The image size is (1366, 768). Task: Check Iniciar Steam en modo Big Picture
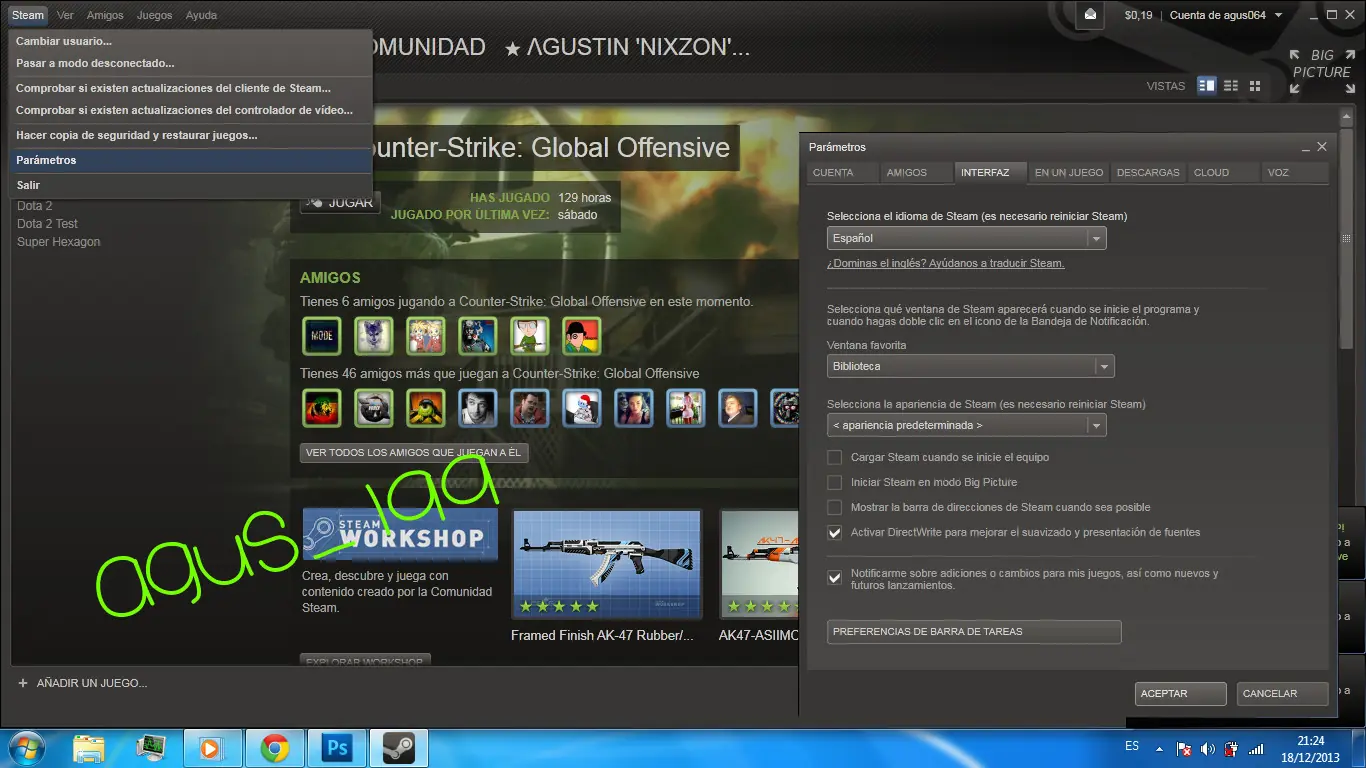click(x=834, y=482)
